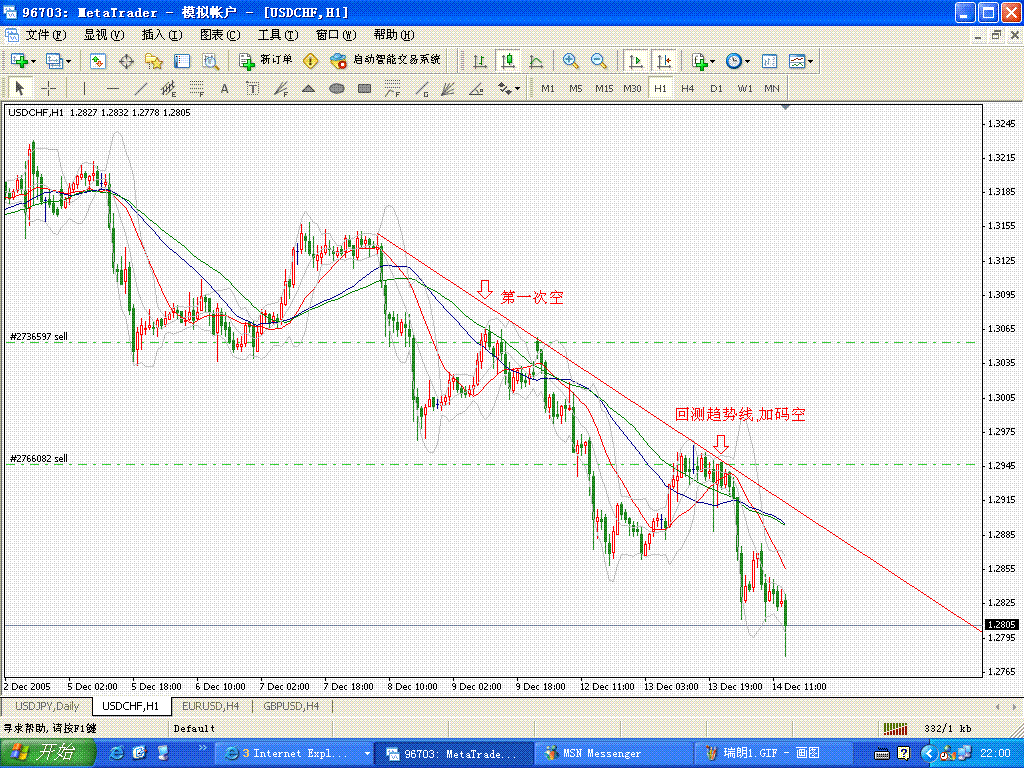Draw a vertical line tool
This screenshot has height=768, width=1024.
click(84, 88)
